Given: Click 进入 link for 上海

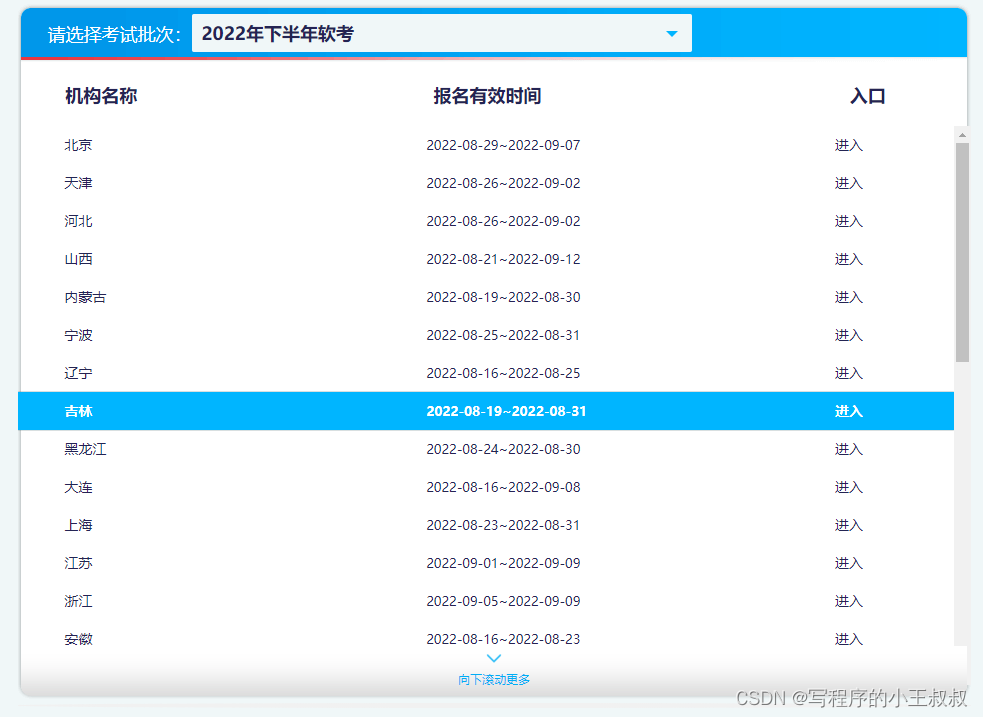Looking at the screenshot, I should click(848, 525).
